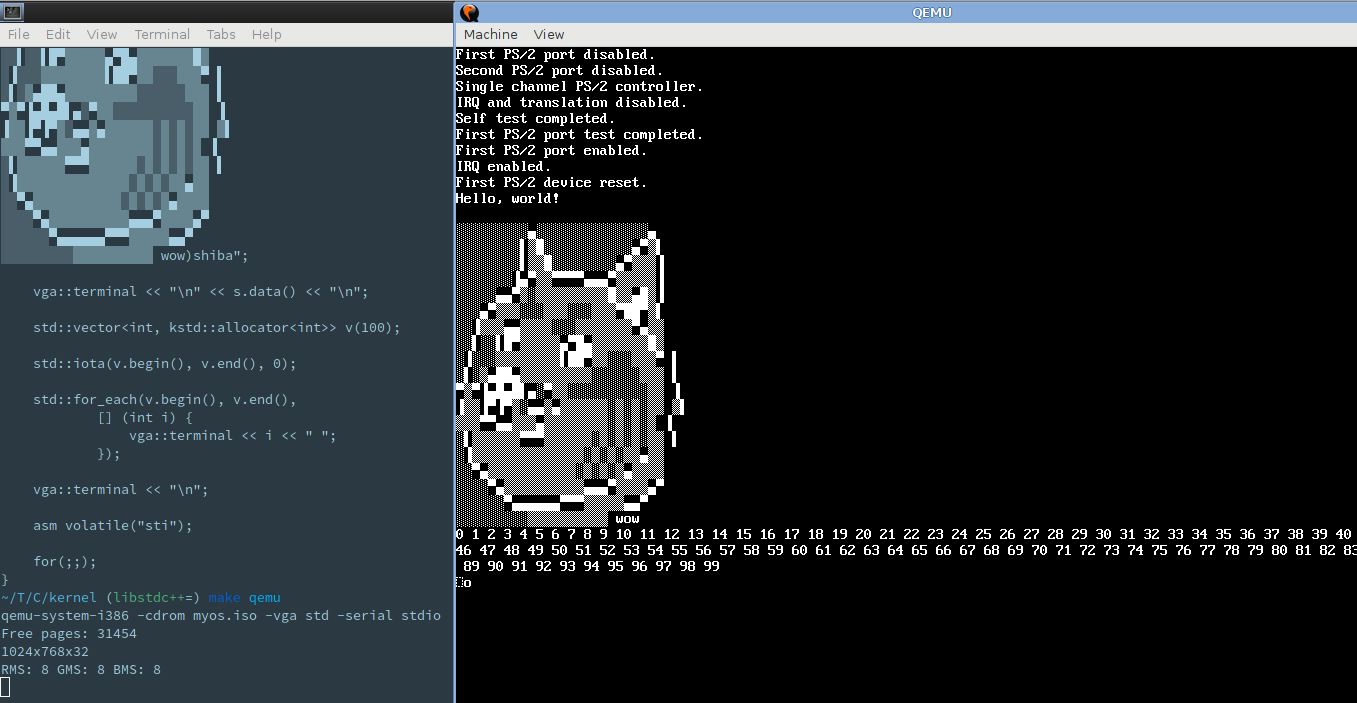Click 'First PS/2 port test completed.' line
Image resolution: width=1357 pixels, height=703 pixels.
pos(579,134)
